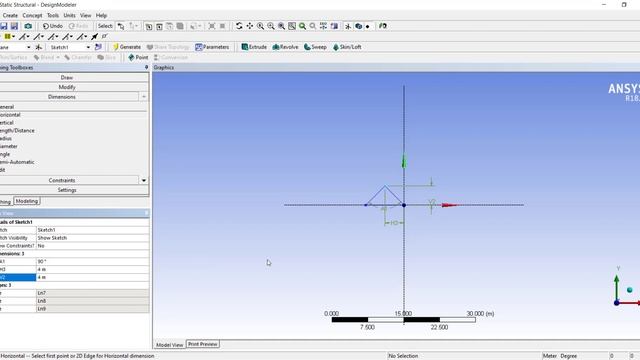Click the New Sketch icon
Viewport: 640px width, 360px height.
click(x=98, y=47)
